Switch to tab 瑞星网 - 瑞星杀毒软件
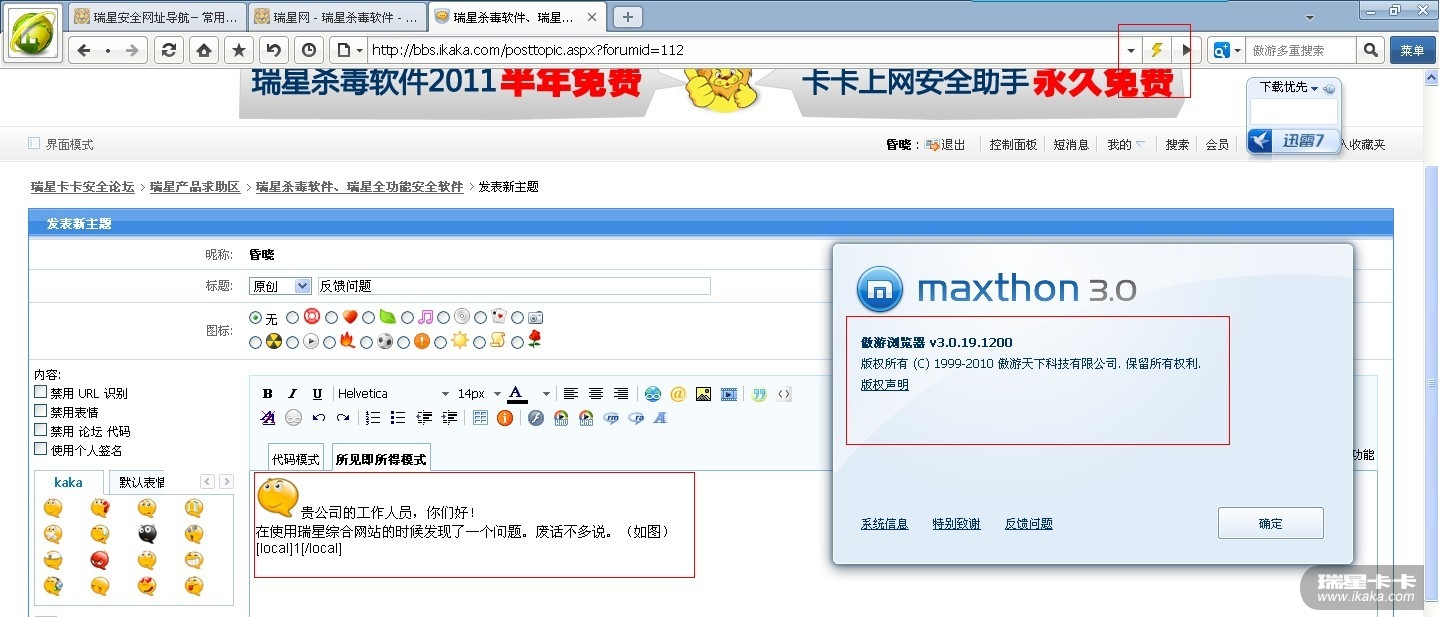 [x=337, y=17]
